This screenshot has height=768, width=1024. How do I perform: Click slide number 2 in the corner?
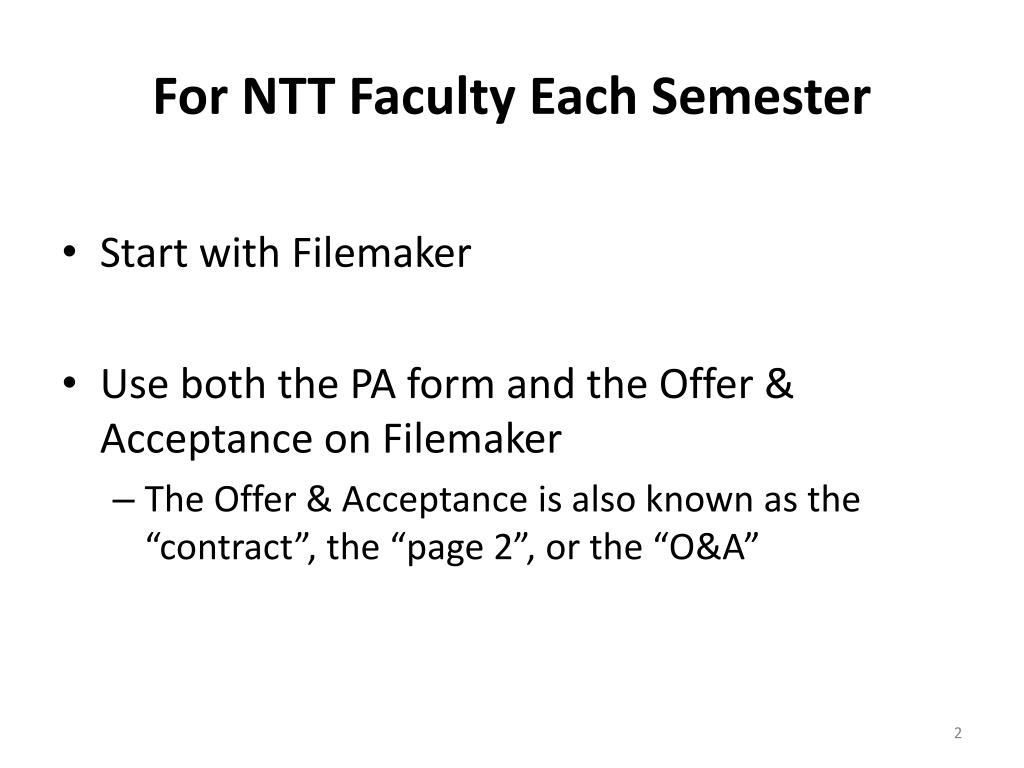coord(957,733)
